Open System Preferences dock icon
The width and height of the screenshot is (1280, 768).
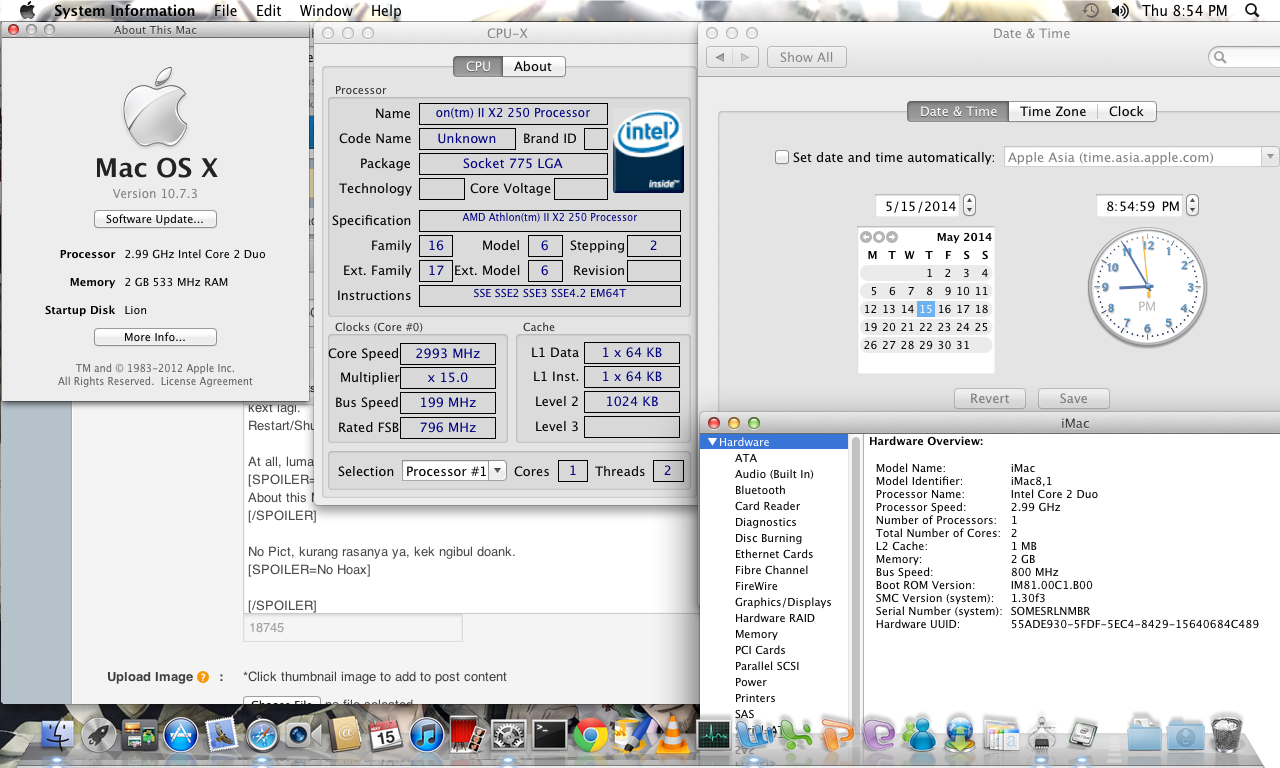click(509, 736)
